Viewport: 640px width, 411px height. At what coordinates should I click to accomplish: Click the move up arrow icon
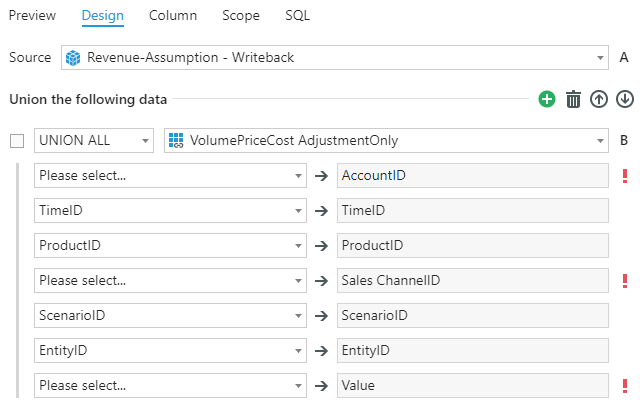coord(599,99)
